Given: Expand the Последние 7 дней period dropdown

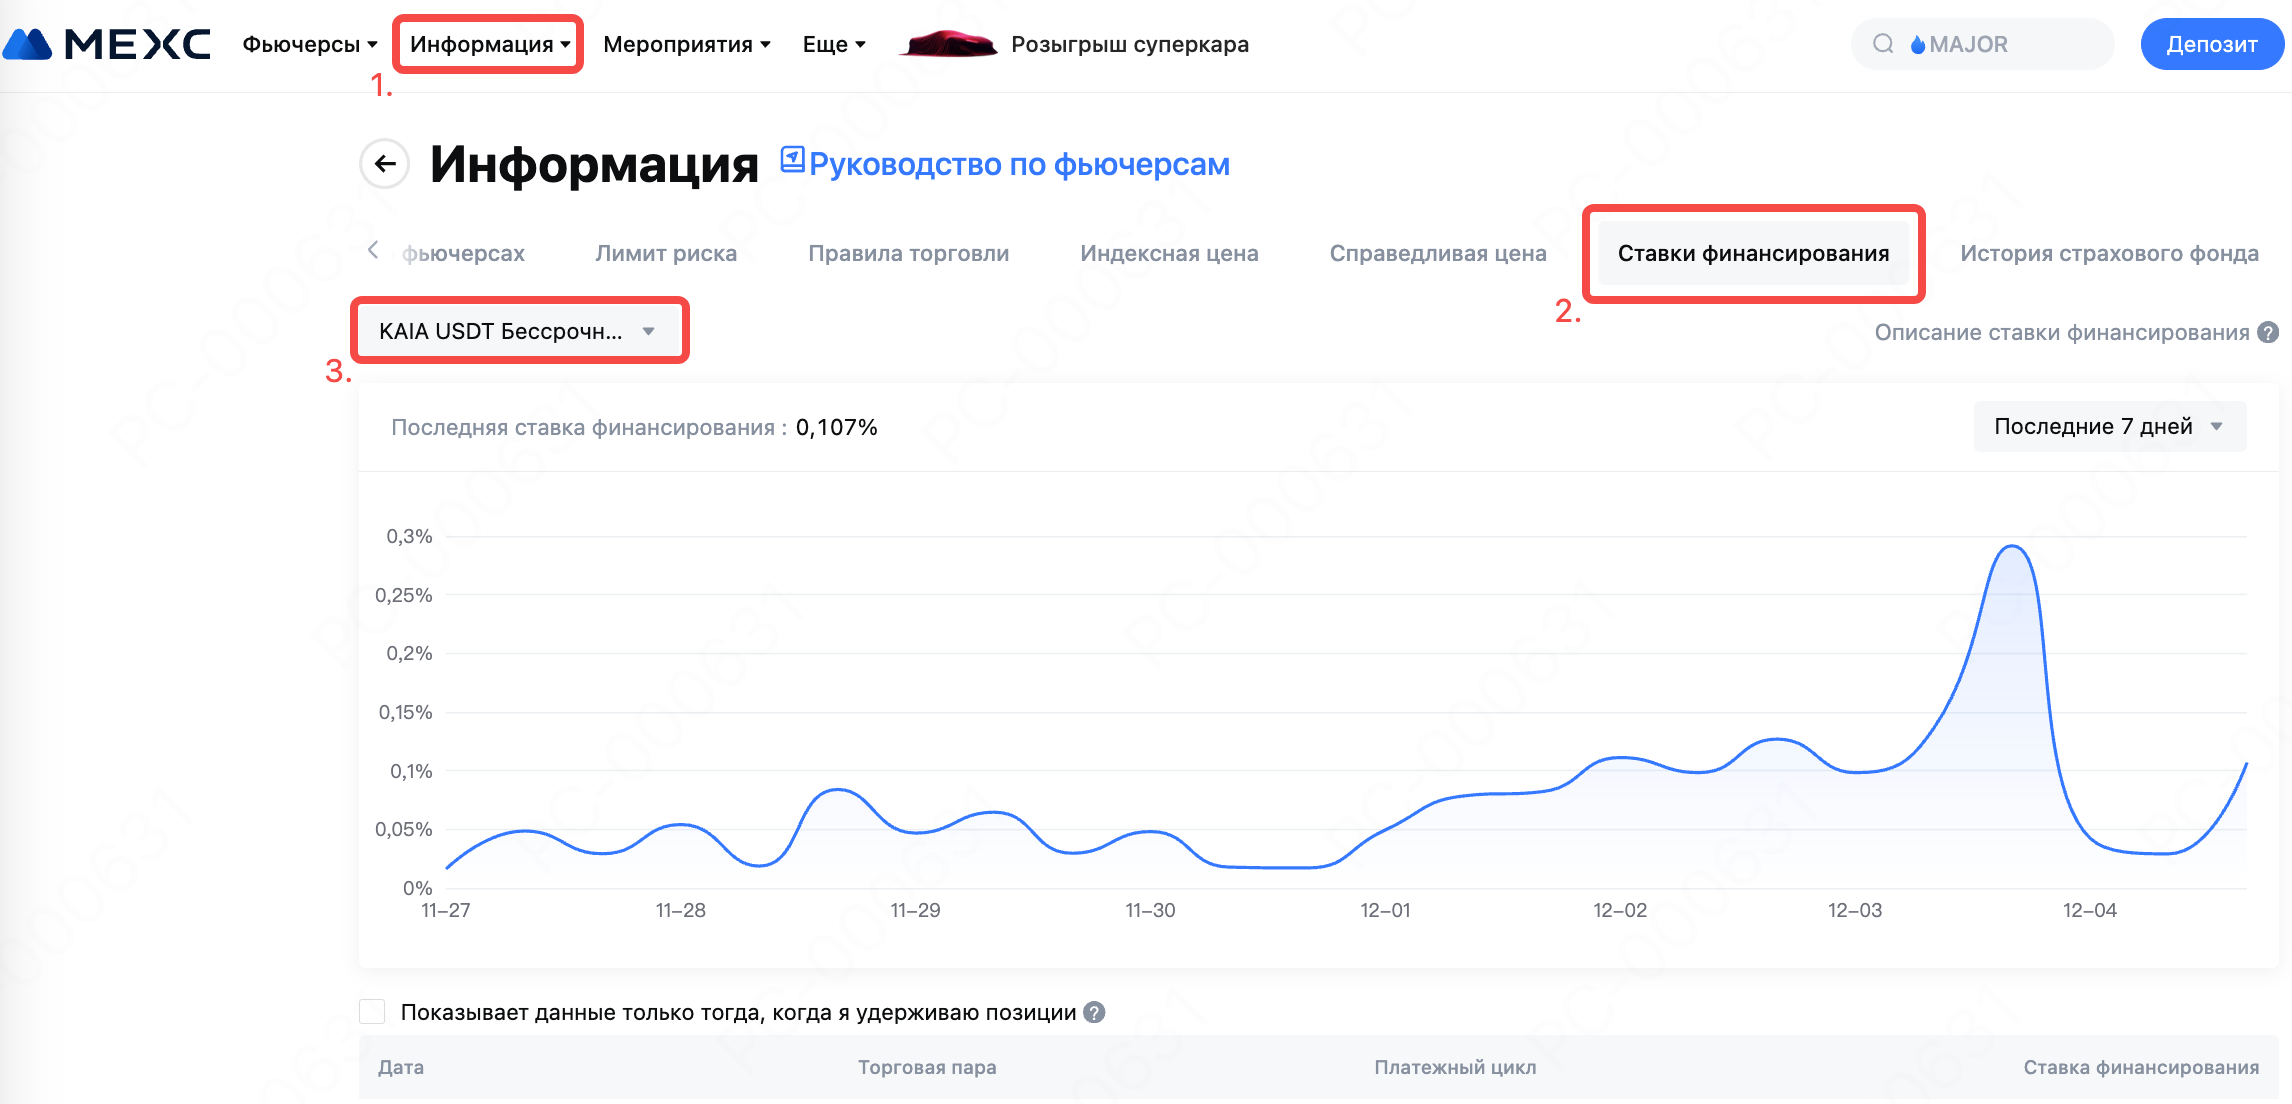Looking at the screenshot, I should coord(2109,427).
